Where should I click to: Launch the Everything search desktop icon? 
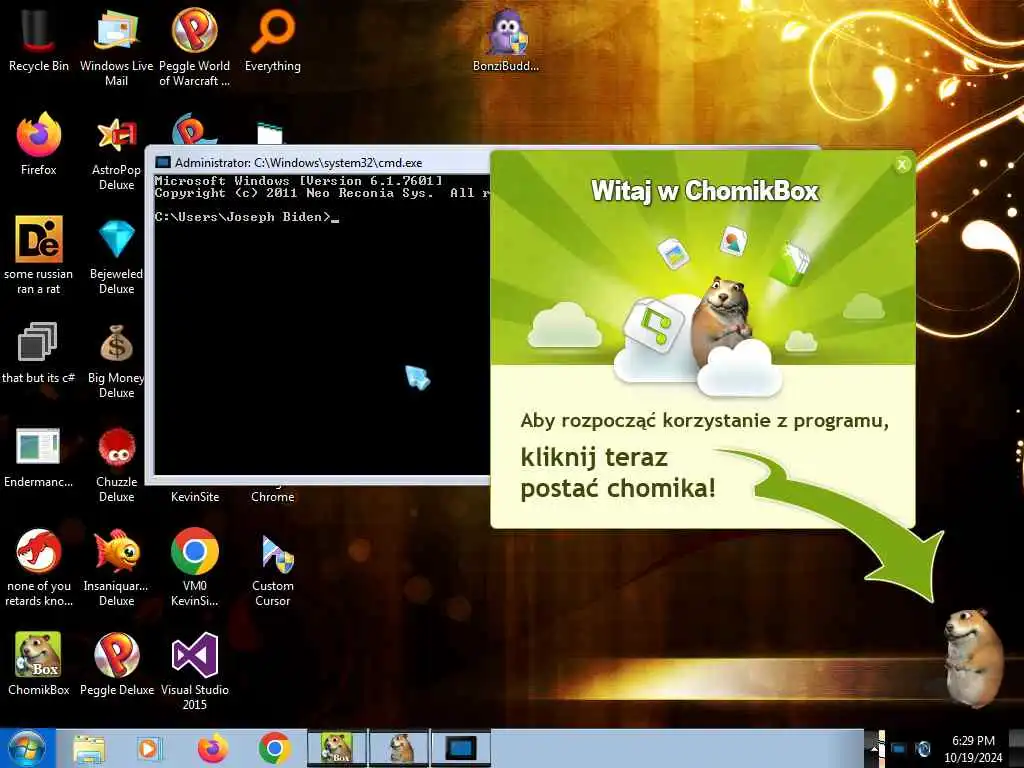[272, 40]
